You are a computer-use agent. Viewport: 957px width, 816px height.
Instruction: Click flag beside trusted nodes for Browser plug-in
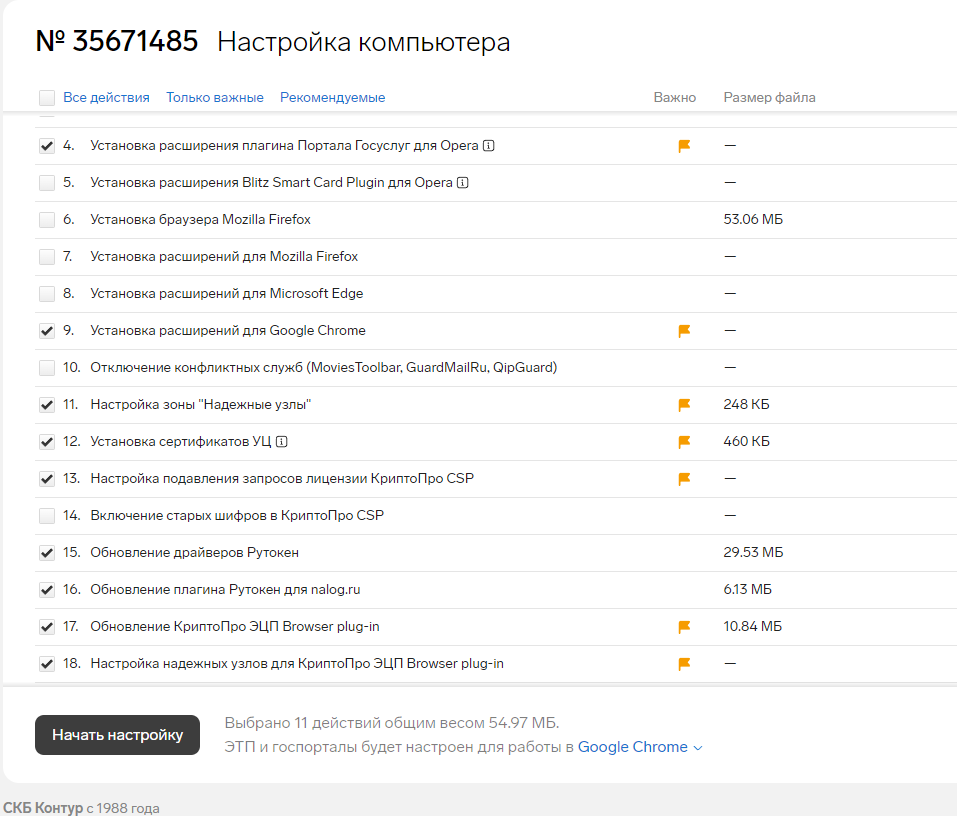683,663
